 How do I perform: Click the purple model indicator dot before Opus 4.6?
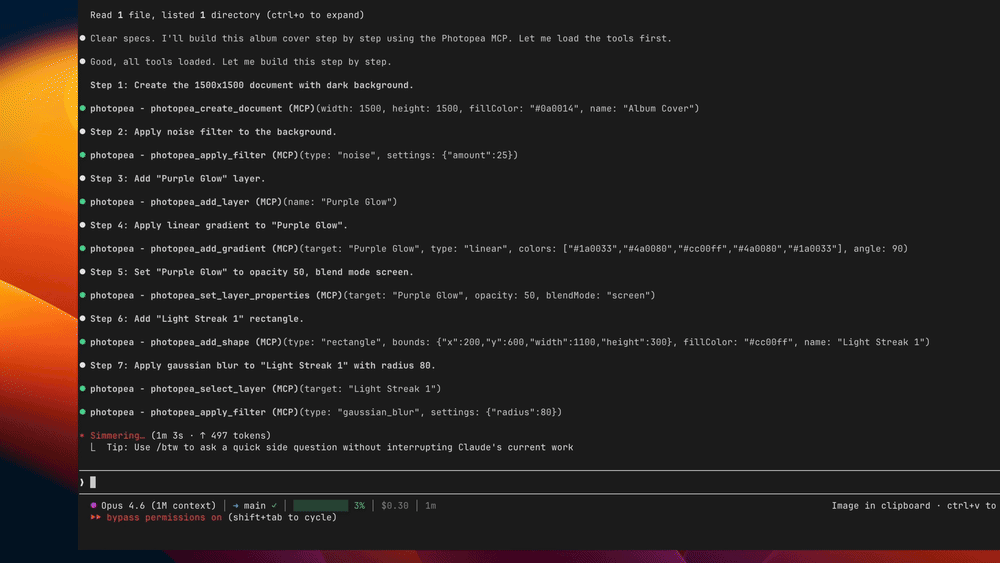coord(93,505)
